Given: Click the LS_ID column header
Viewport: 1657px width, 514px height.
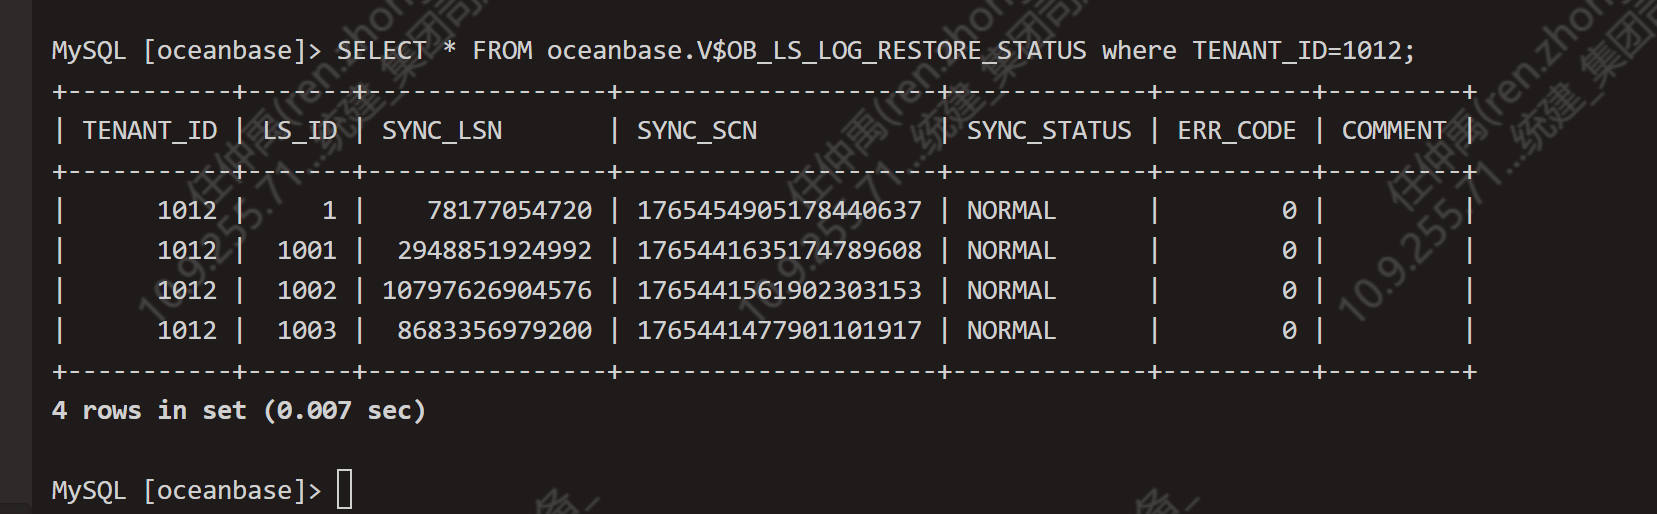Looking at the screenshot, I should click(x=300, y=131).
